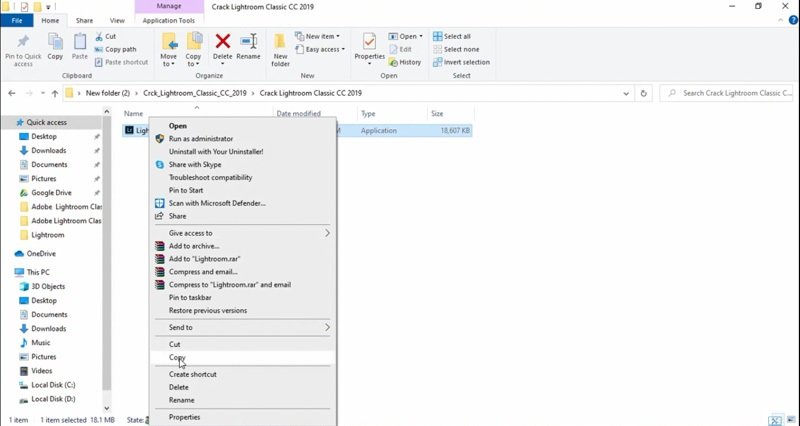
Task: Open Google Drive in navigation pane
Action: pos(51,193)
